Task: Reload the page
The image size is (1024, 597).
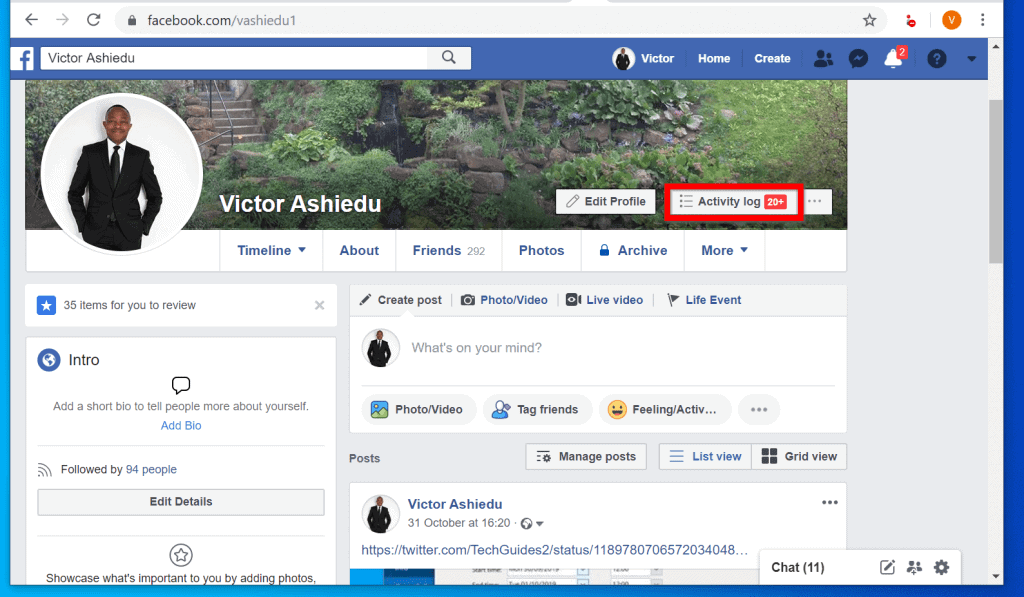Action: (x=93, y=20)
